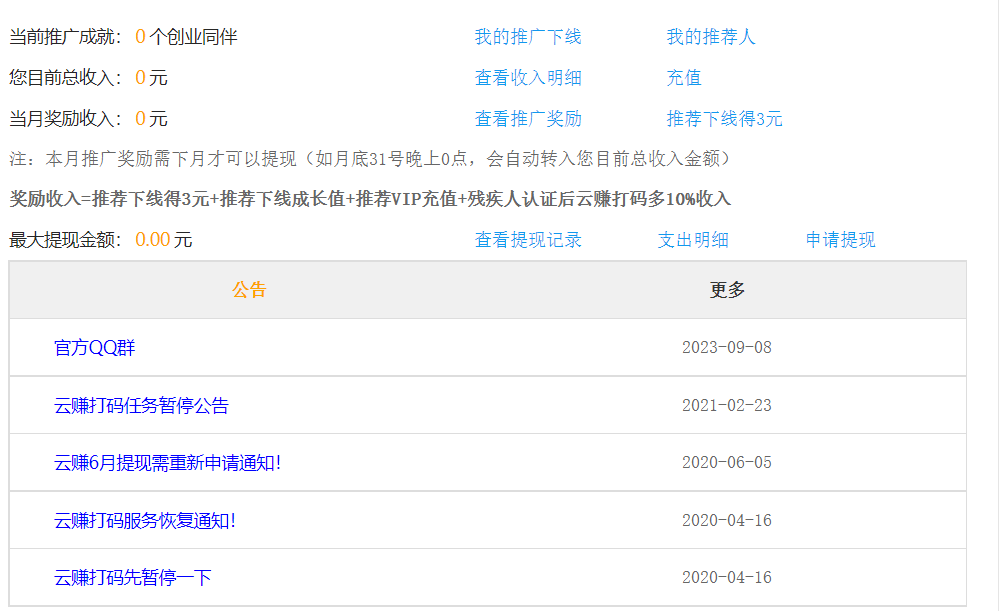Read 云赚6月提现需重新申请通知 notice
The height and width of the screenshot is (611, 999).
(167, 463)
